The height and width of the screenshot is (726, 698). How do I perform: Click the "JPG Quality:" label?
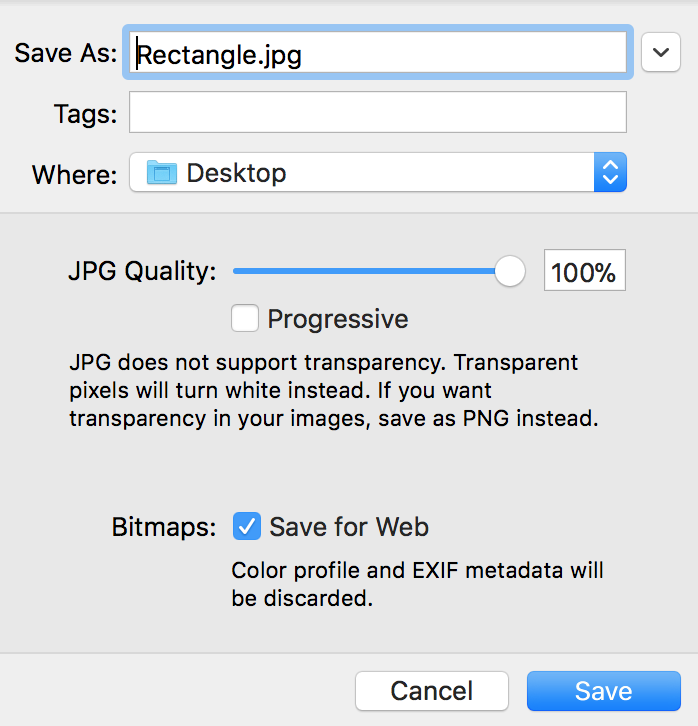[142, 271]
